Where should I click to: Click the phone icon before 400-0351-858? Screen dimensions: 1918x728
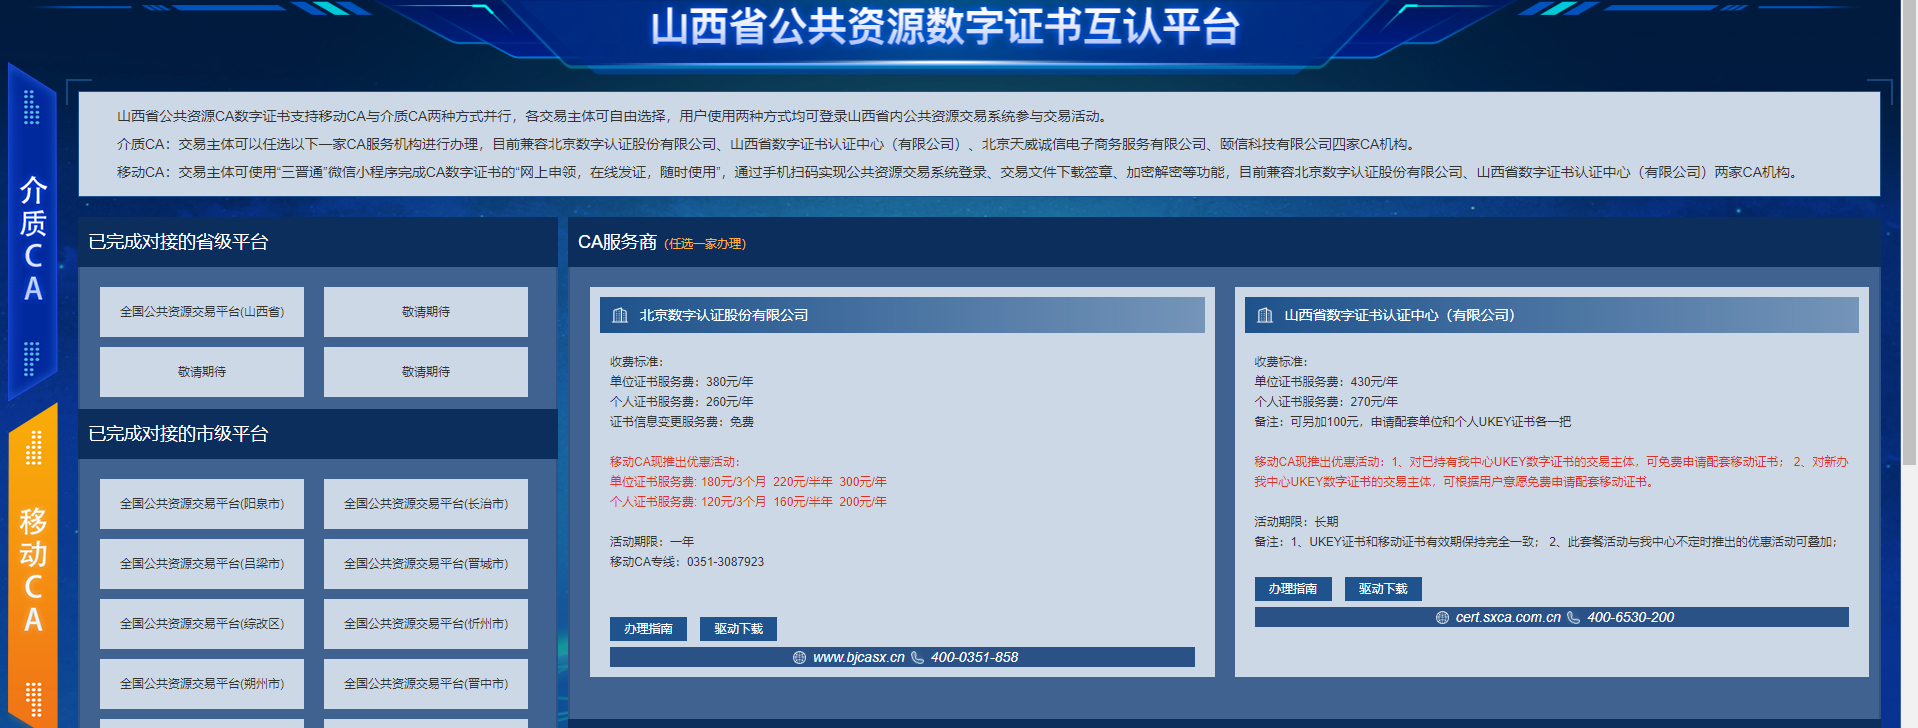coord(917,657)
